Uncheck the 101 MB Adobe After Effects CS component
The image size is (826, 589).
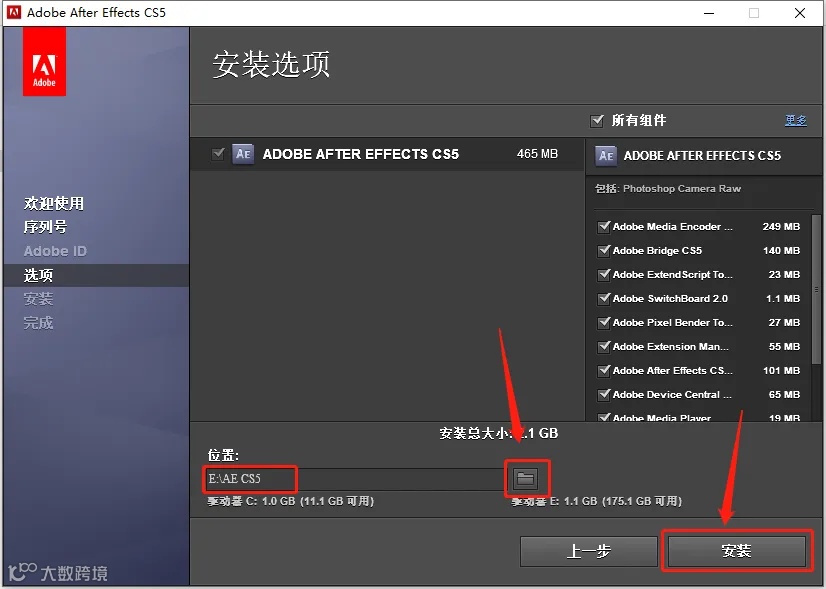[604, 370]
